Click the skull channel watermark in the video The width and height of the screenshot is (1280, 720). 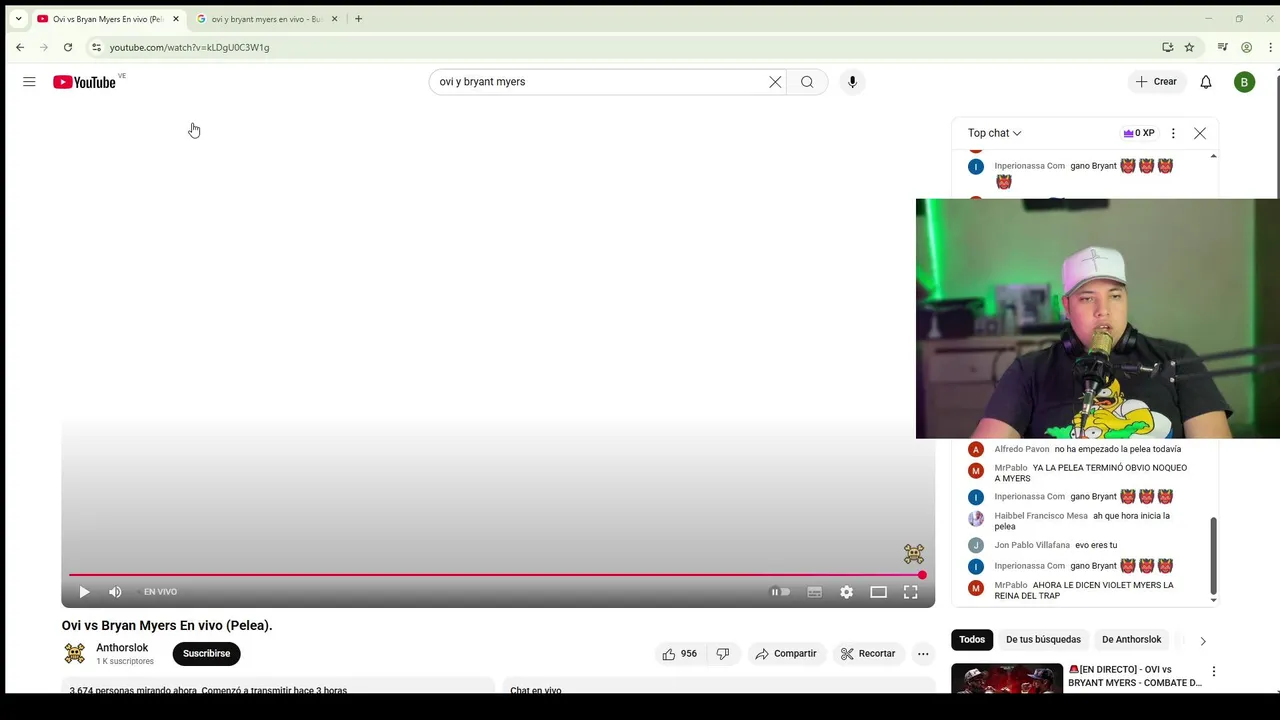point(914,554)
